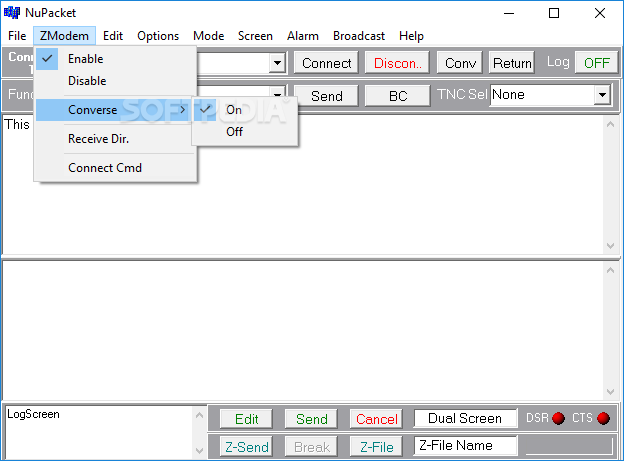Open the Screen menu
Viewport: 624px width, 461px height.
click(255, 36)
